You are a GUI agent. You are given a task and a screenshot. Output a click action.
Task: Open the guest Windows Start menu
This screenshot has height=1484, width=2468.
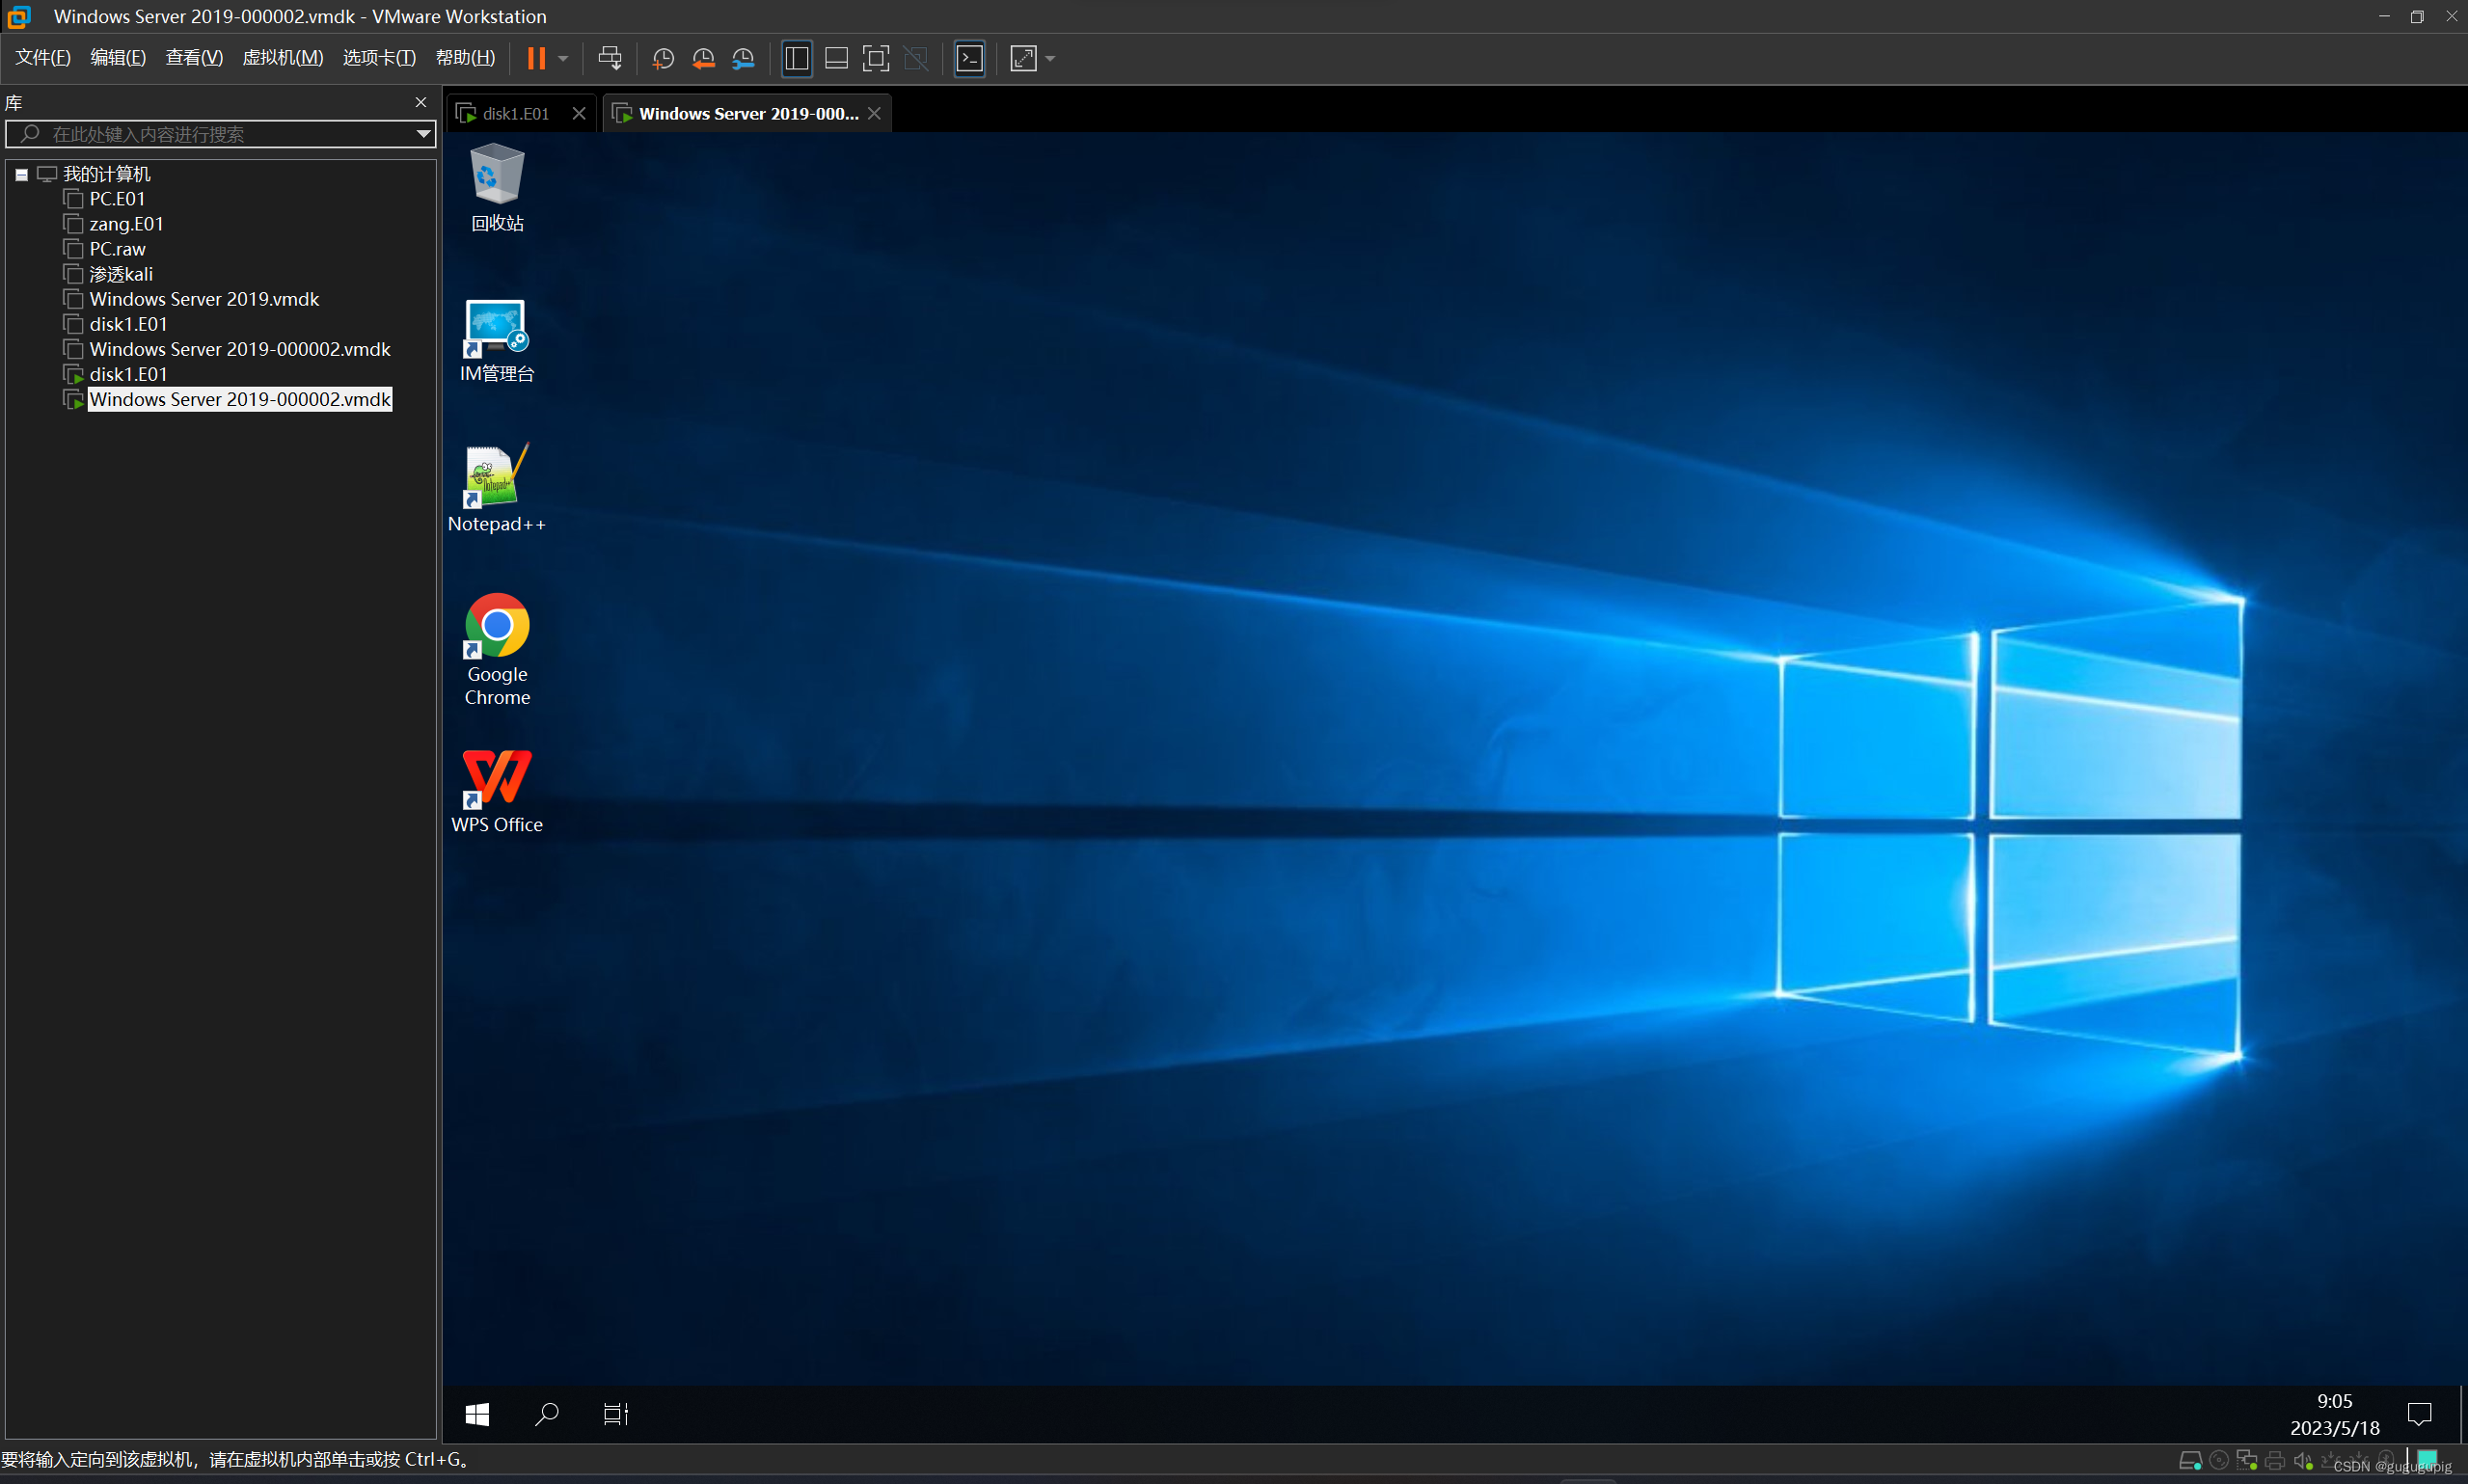click(477, 1413)
